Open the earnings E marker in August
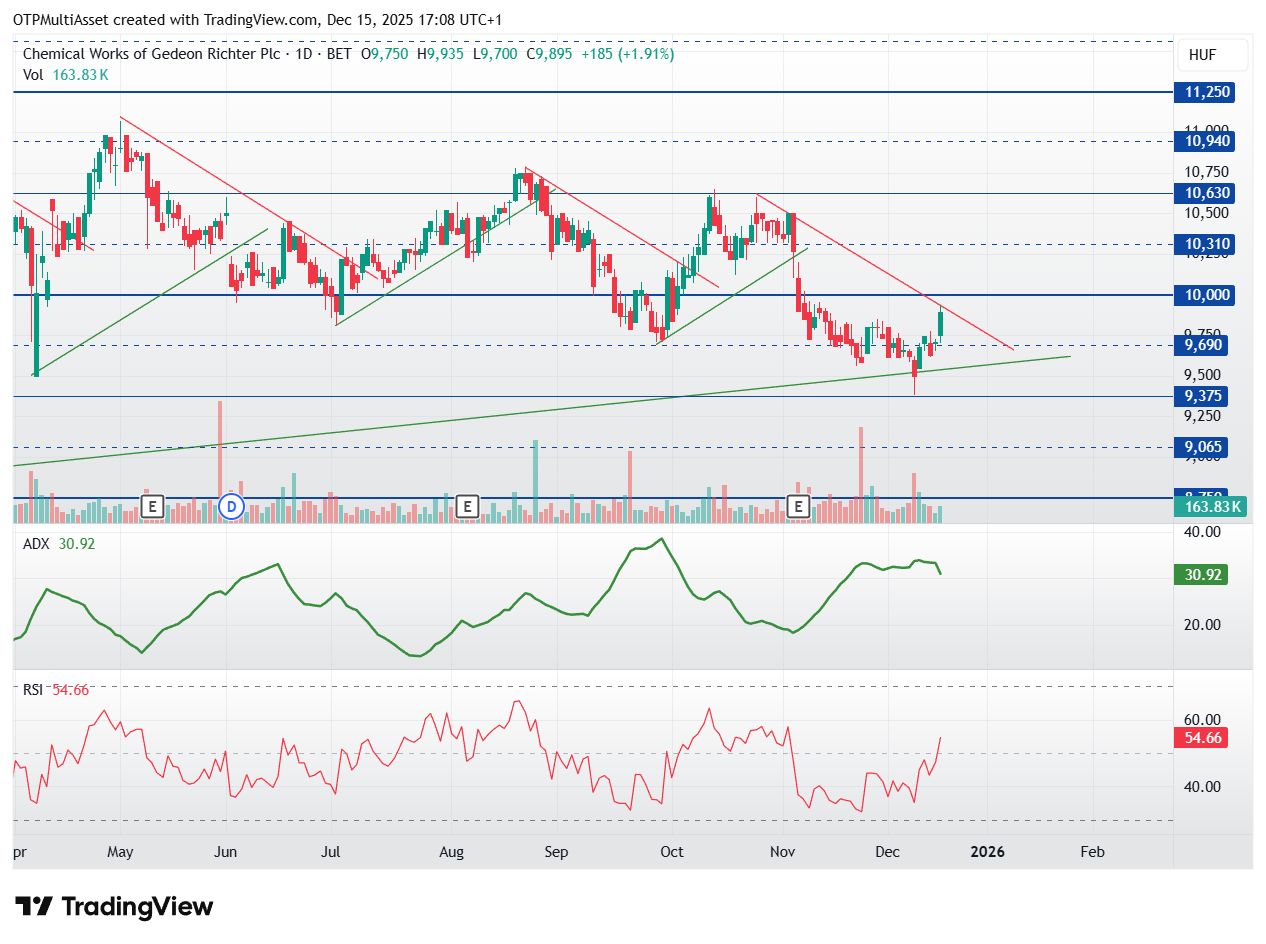The width and height of the screenshot is (1266, 944). click(465, 505)
